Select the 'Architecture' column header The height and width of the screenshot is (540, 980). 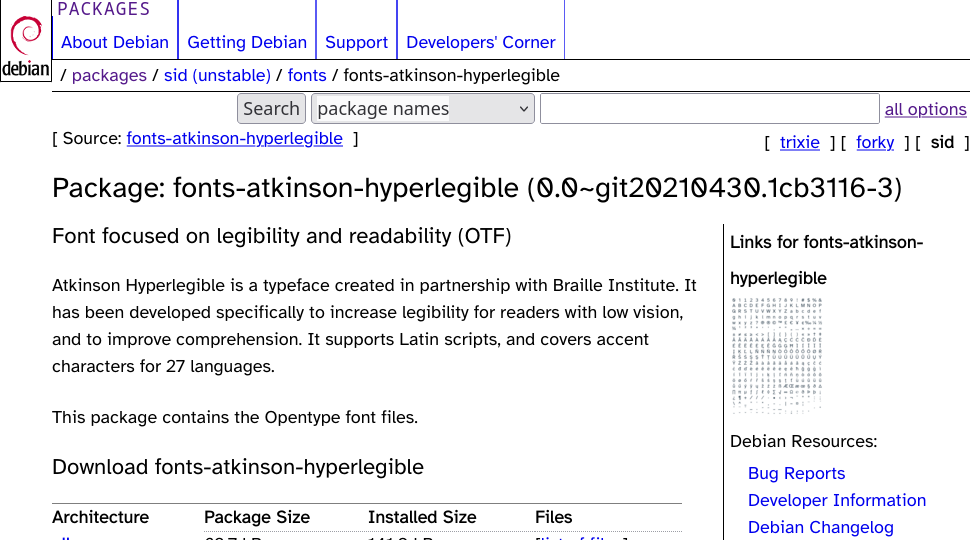coord(101,518)
